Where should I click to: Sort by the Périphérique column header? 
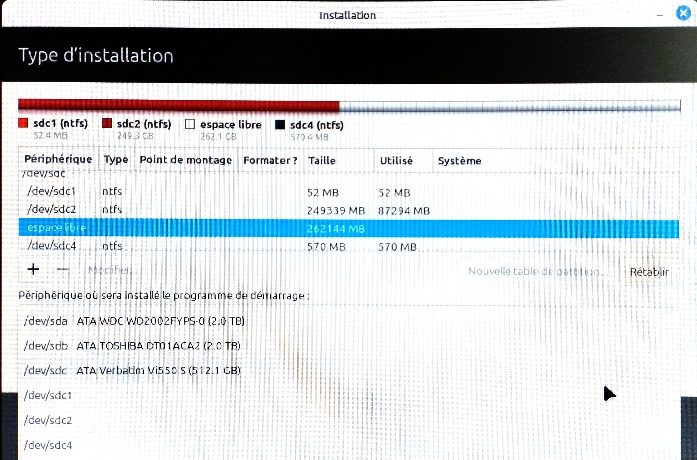58,161
